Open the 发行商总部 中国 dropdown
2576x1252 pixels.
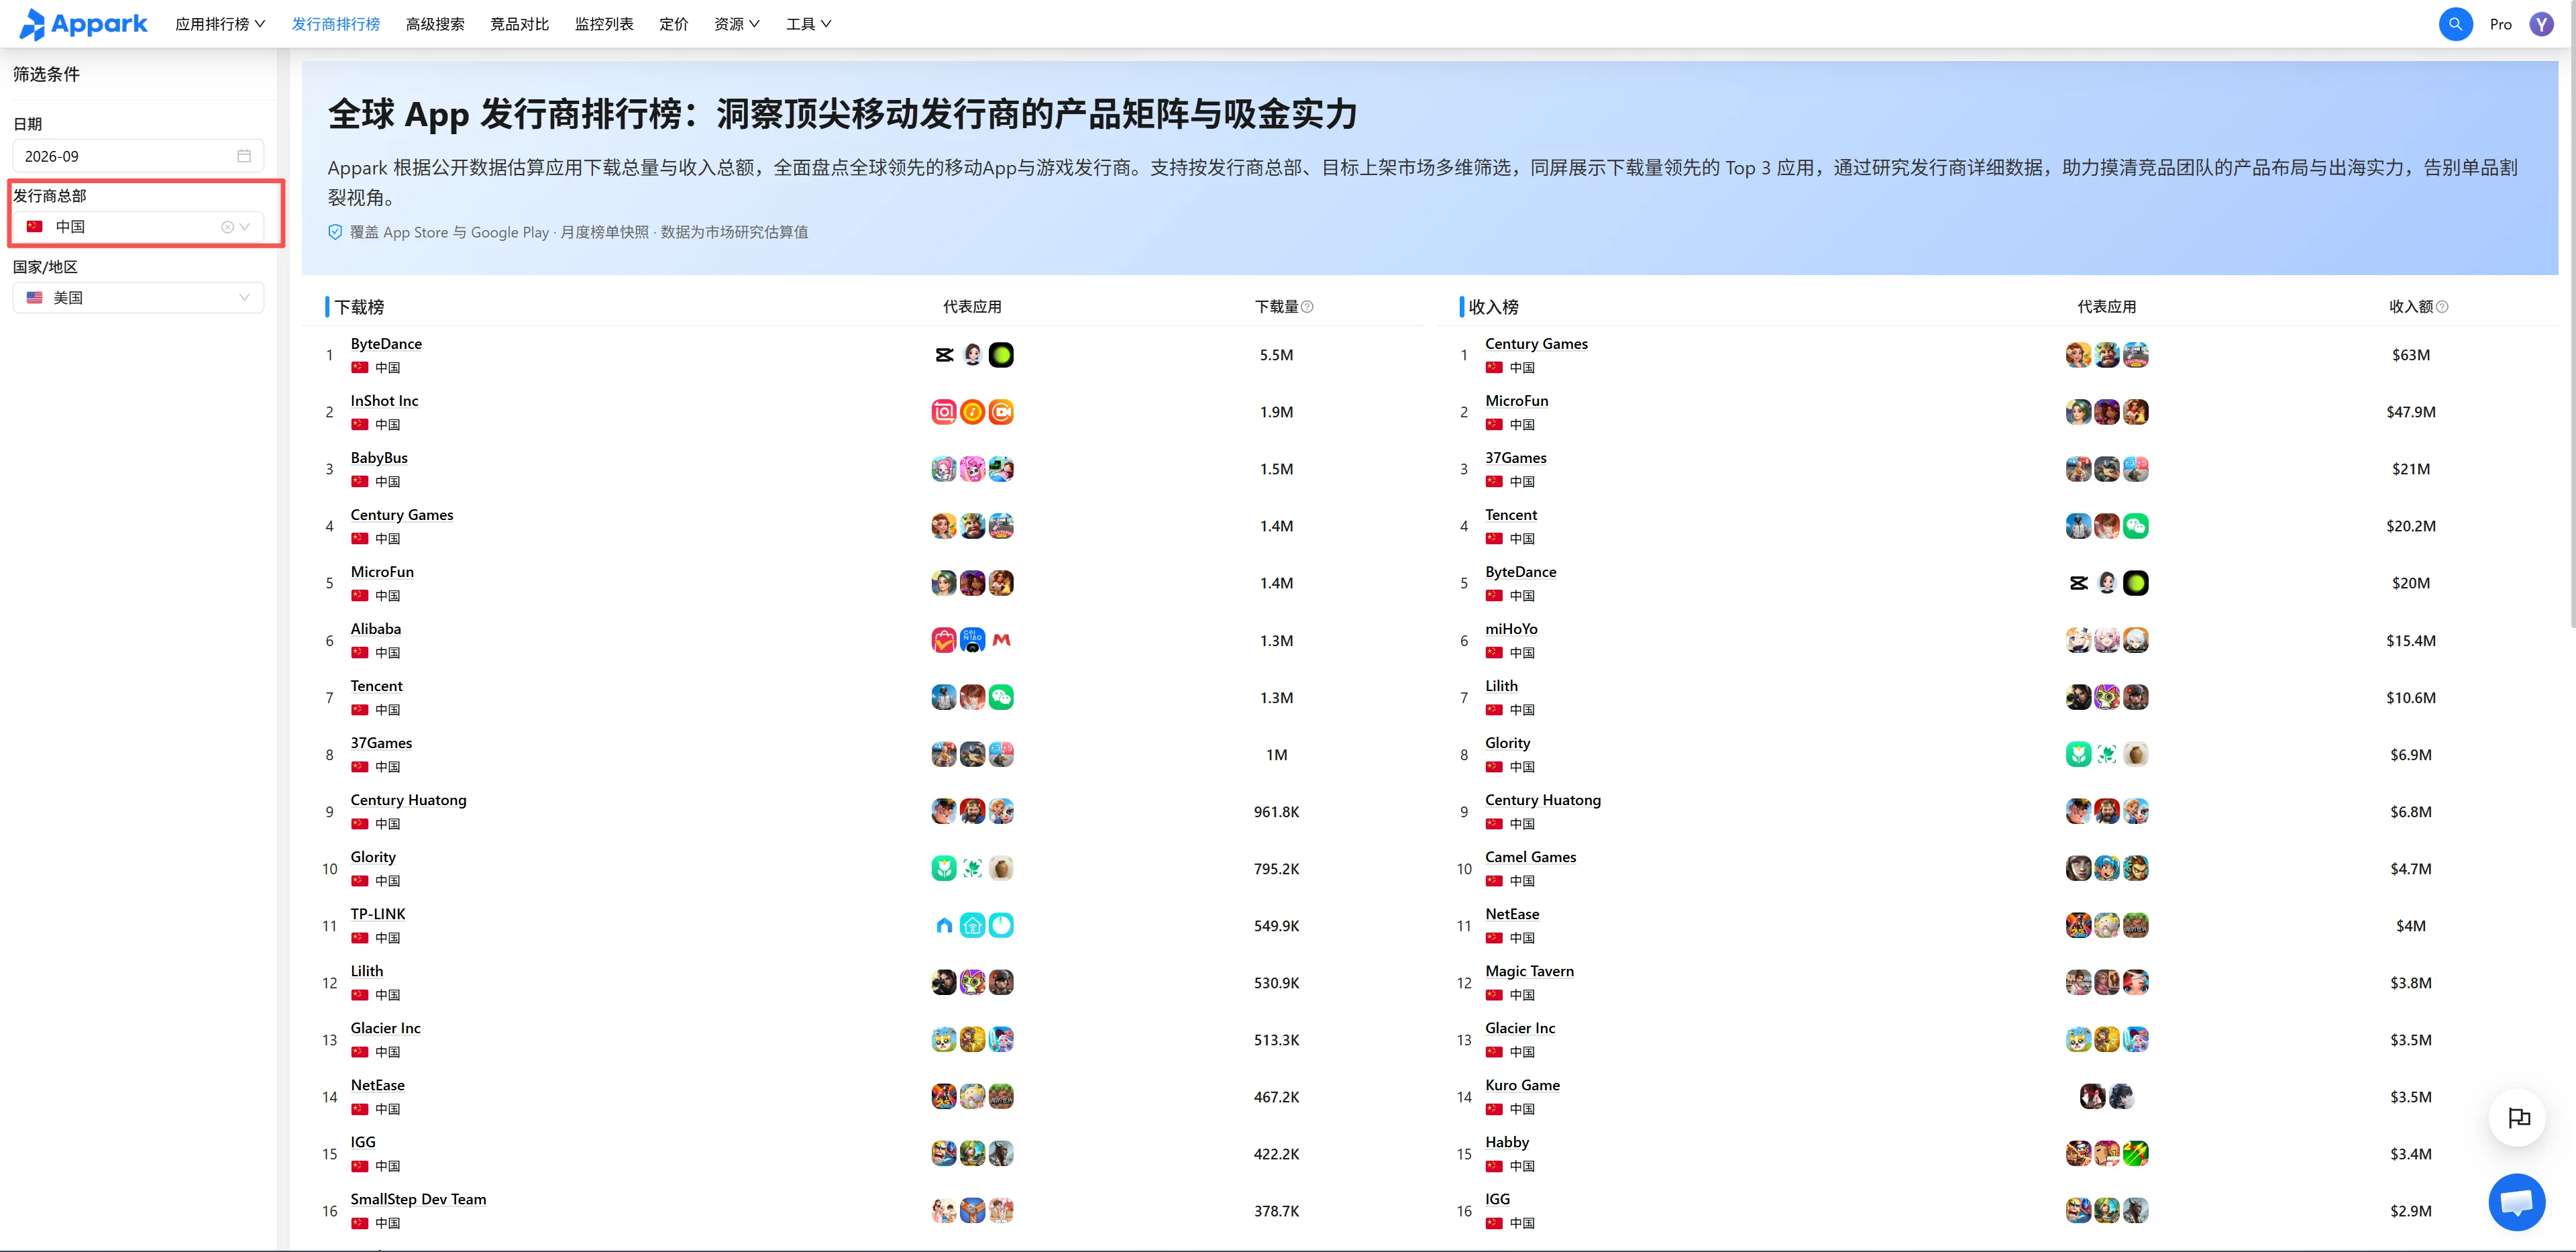pyautogui.click(x=138, y=227)
